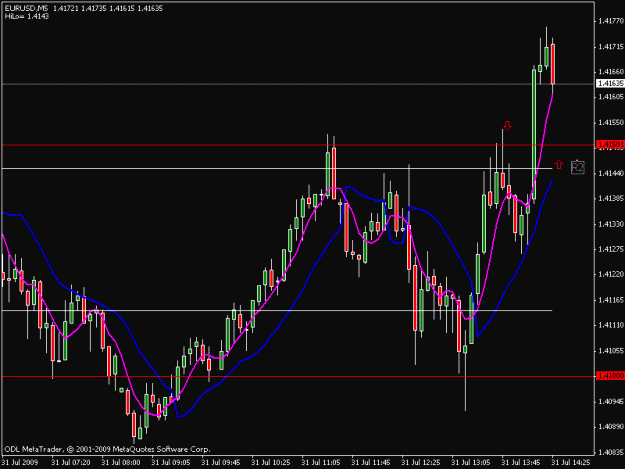Click the 1.41550 price axis label

pos(611,122)
